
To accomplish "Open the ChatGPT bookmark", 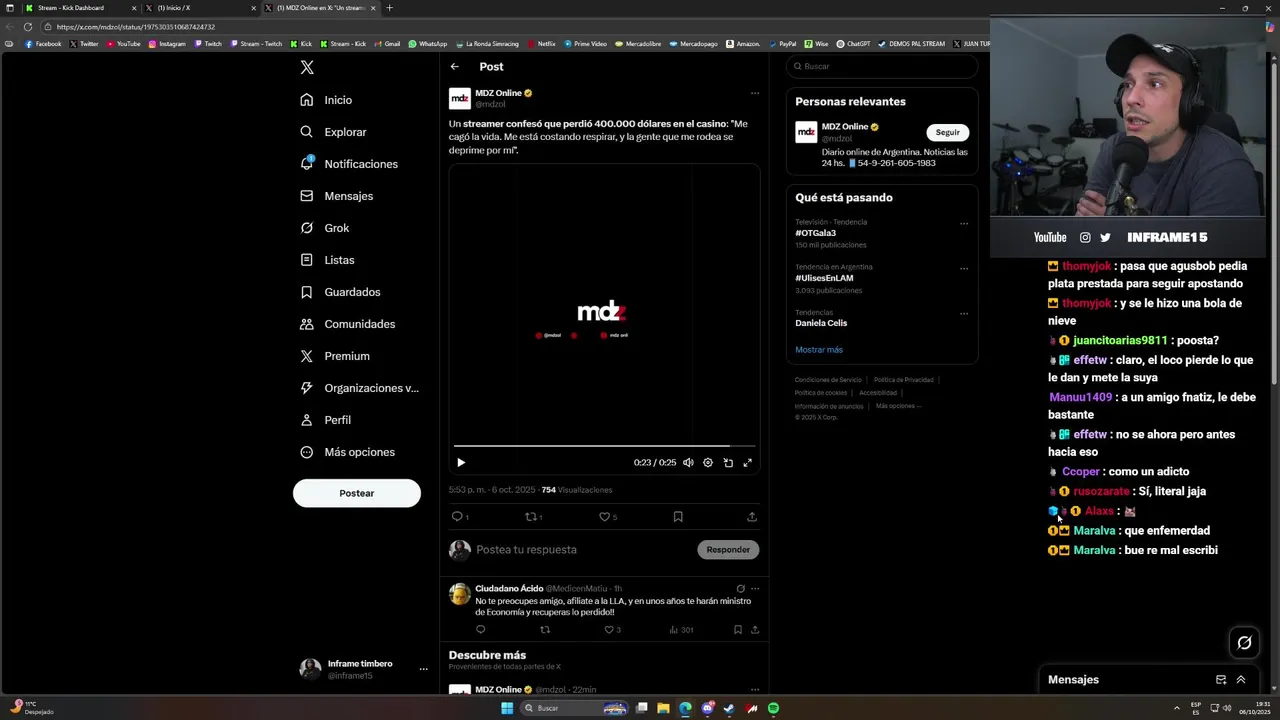I will (x=852, y=44).
